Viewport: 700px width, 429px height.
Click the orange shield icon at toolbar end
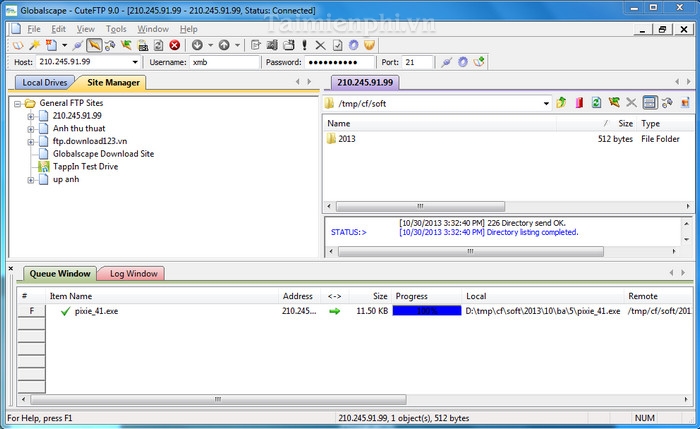click(x=369, y=45)
